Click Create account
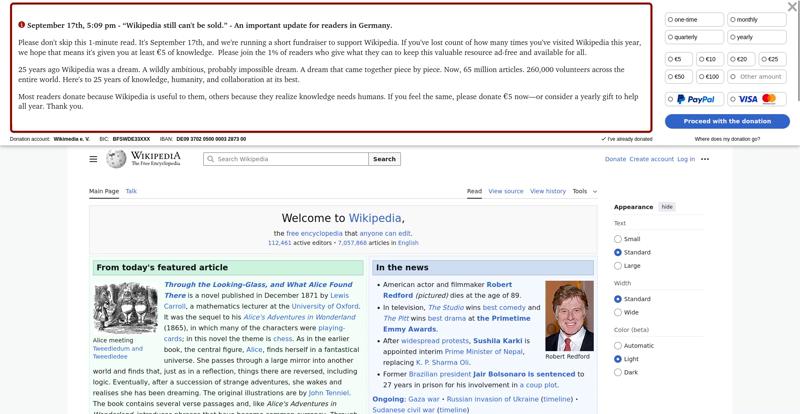 point(652,159)
